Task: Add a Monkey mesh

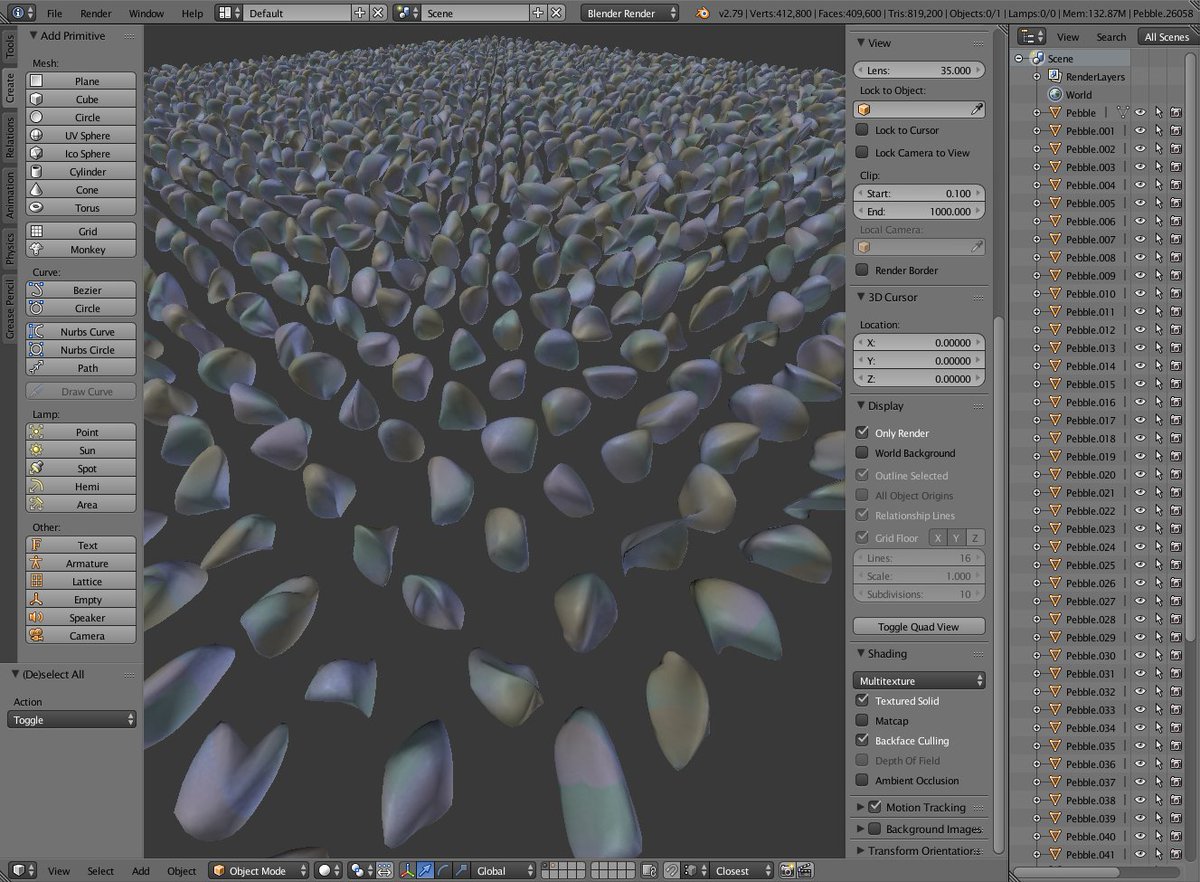Action: [x=81, y=249]
